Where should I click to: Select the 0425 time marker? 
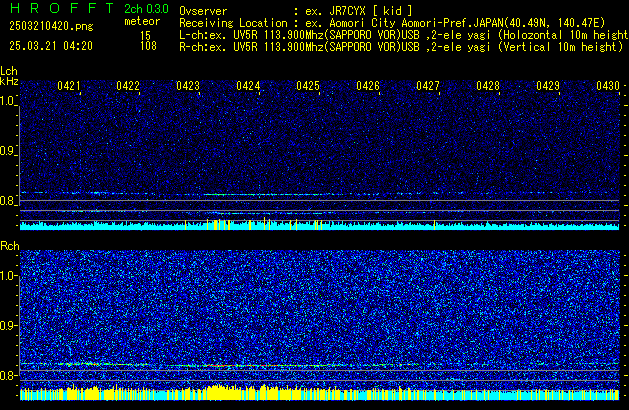308,86
